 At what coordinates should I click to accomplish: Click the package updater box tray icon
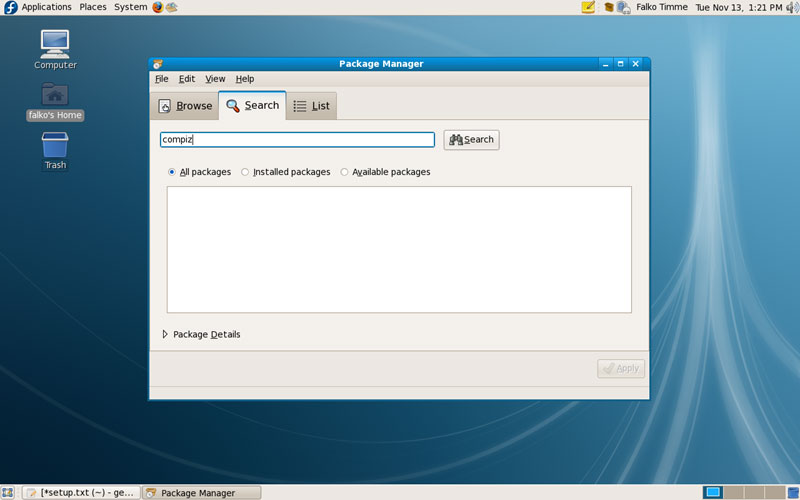(x=609, y=7)
